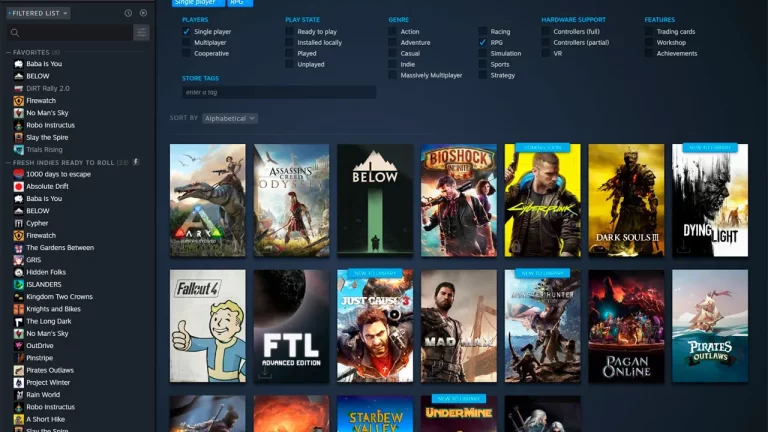Open Rain World from the sidebar list
This screenshot has height=432, width=768.
46,394
